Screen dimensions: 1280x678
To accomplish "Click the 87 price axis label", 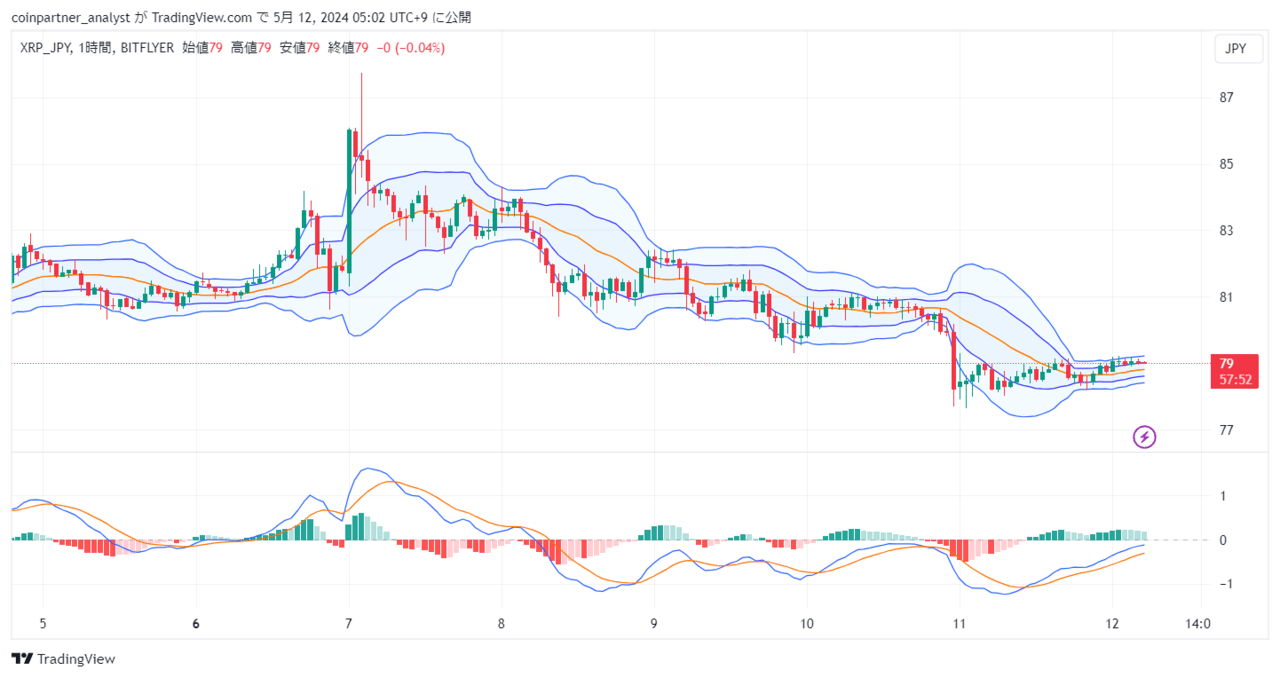I will (x=1226, y=98).
